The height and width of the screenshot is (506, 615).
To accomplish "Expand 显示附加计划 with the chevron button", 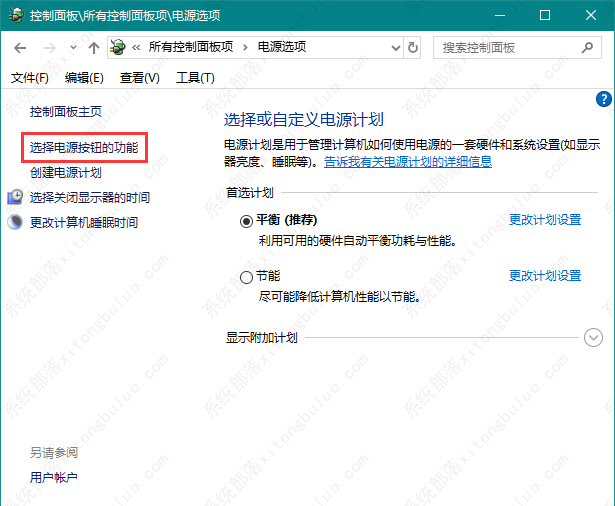I will [593, 338].
